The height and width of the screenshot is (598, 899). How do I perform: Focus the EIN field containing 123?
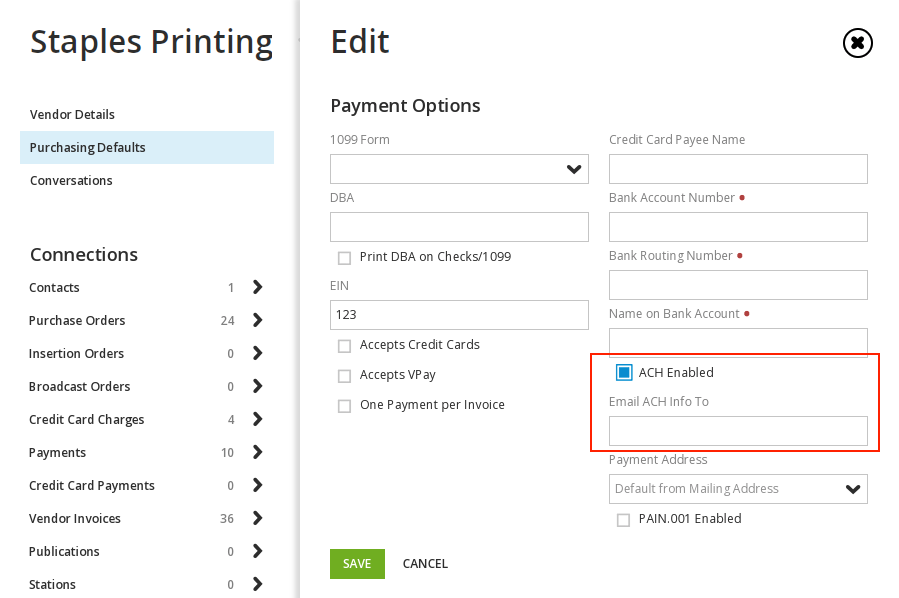click(459, 315)
